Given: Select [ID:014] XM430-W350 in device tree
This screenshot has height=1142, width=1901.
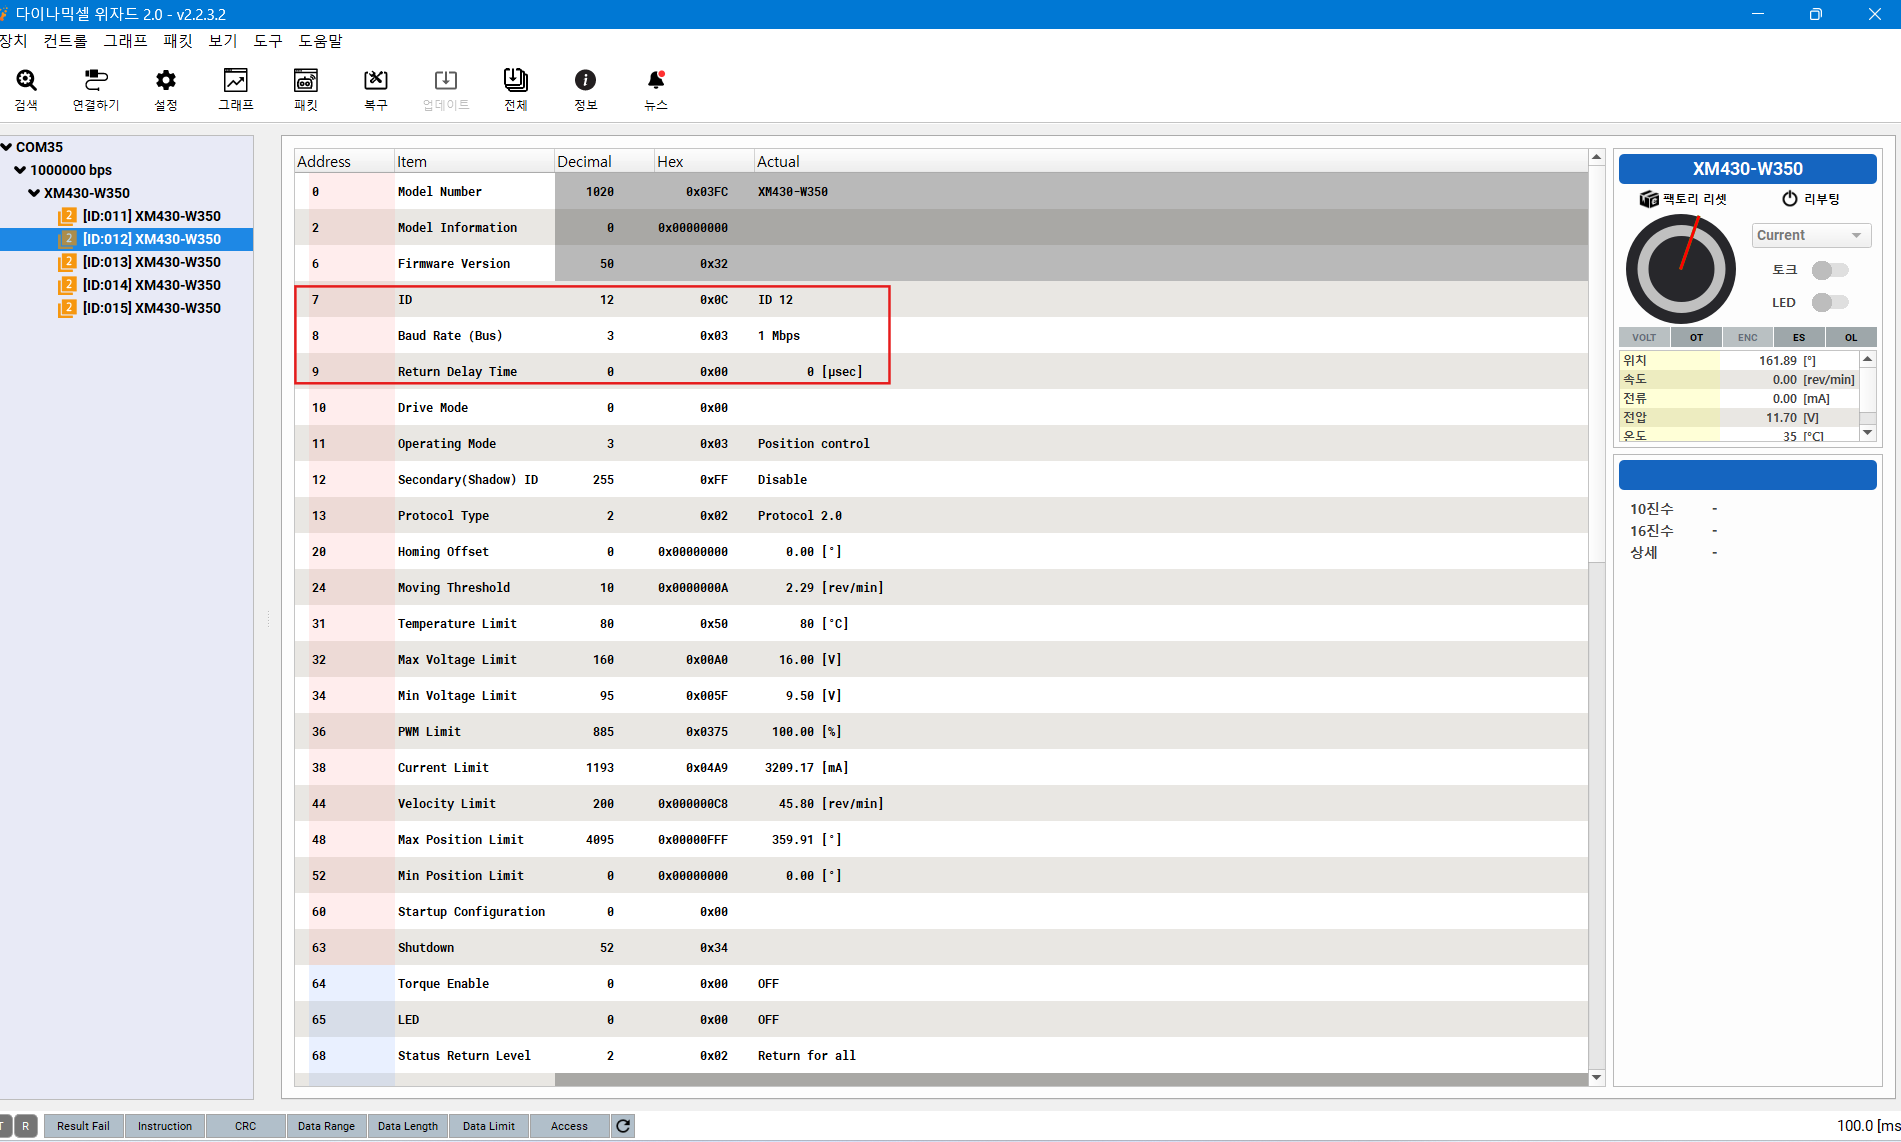Looking at the screenshot, I should pos(151,285).
